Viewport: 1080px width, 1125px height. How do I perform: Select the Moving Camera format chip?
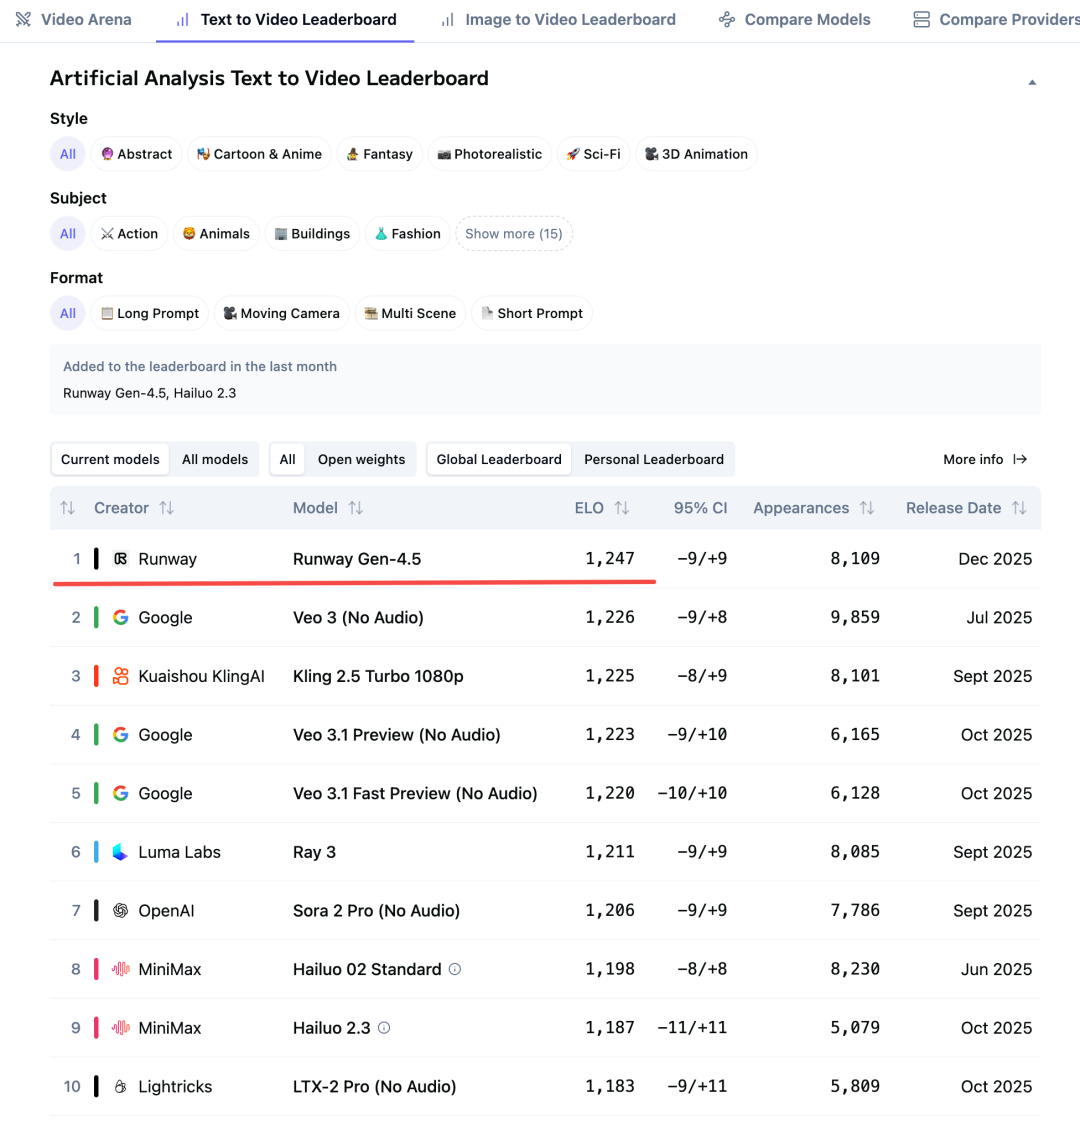point(282,313)
